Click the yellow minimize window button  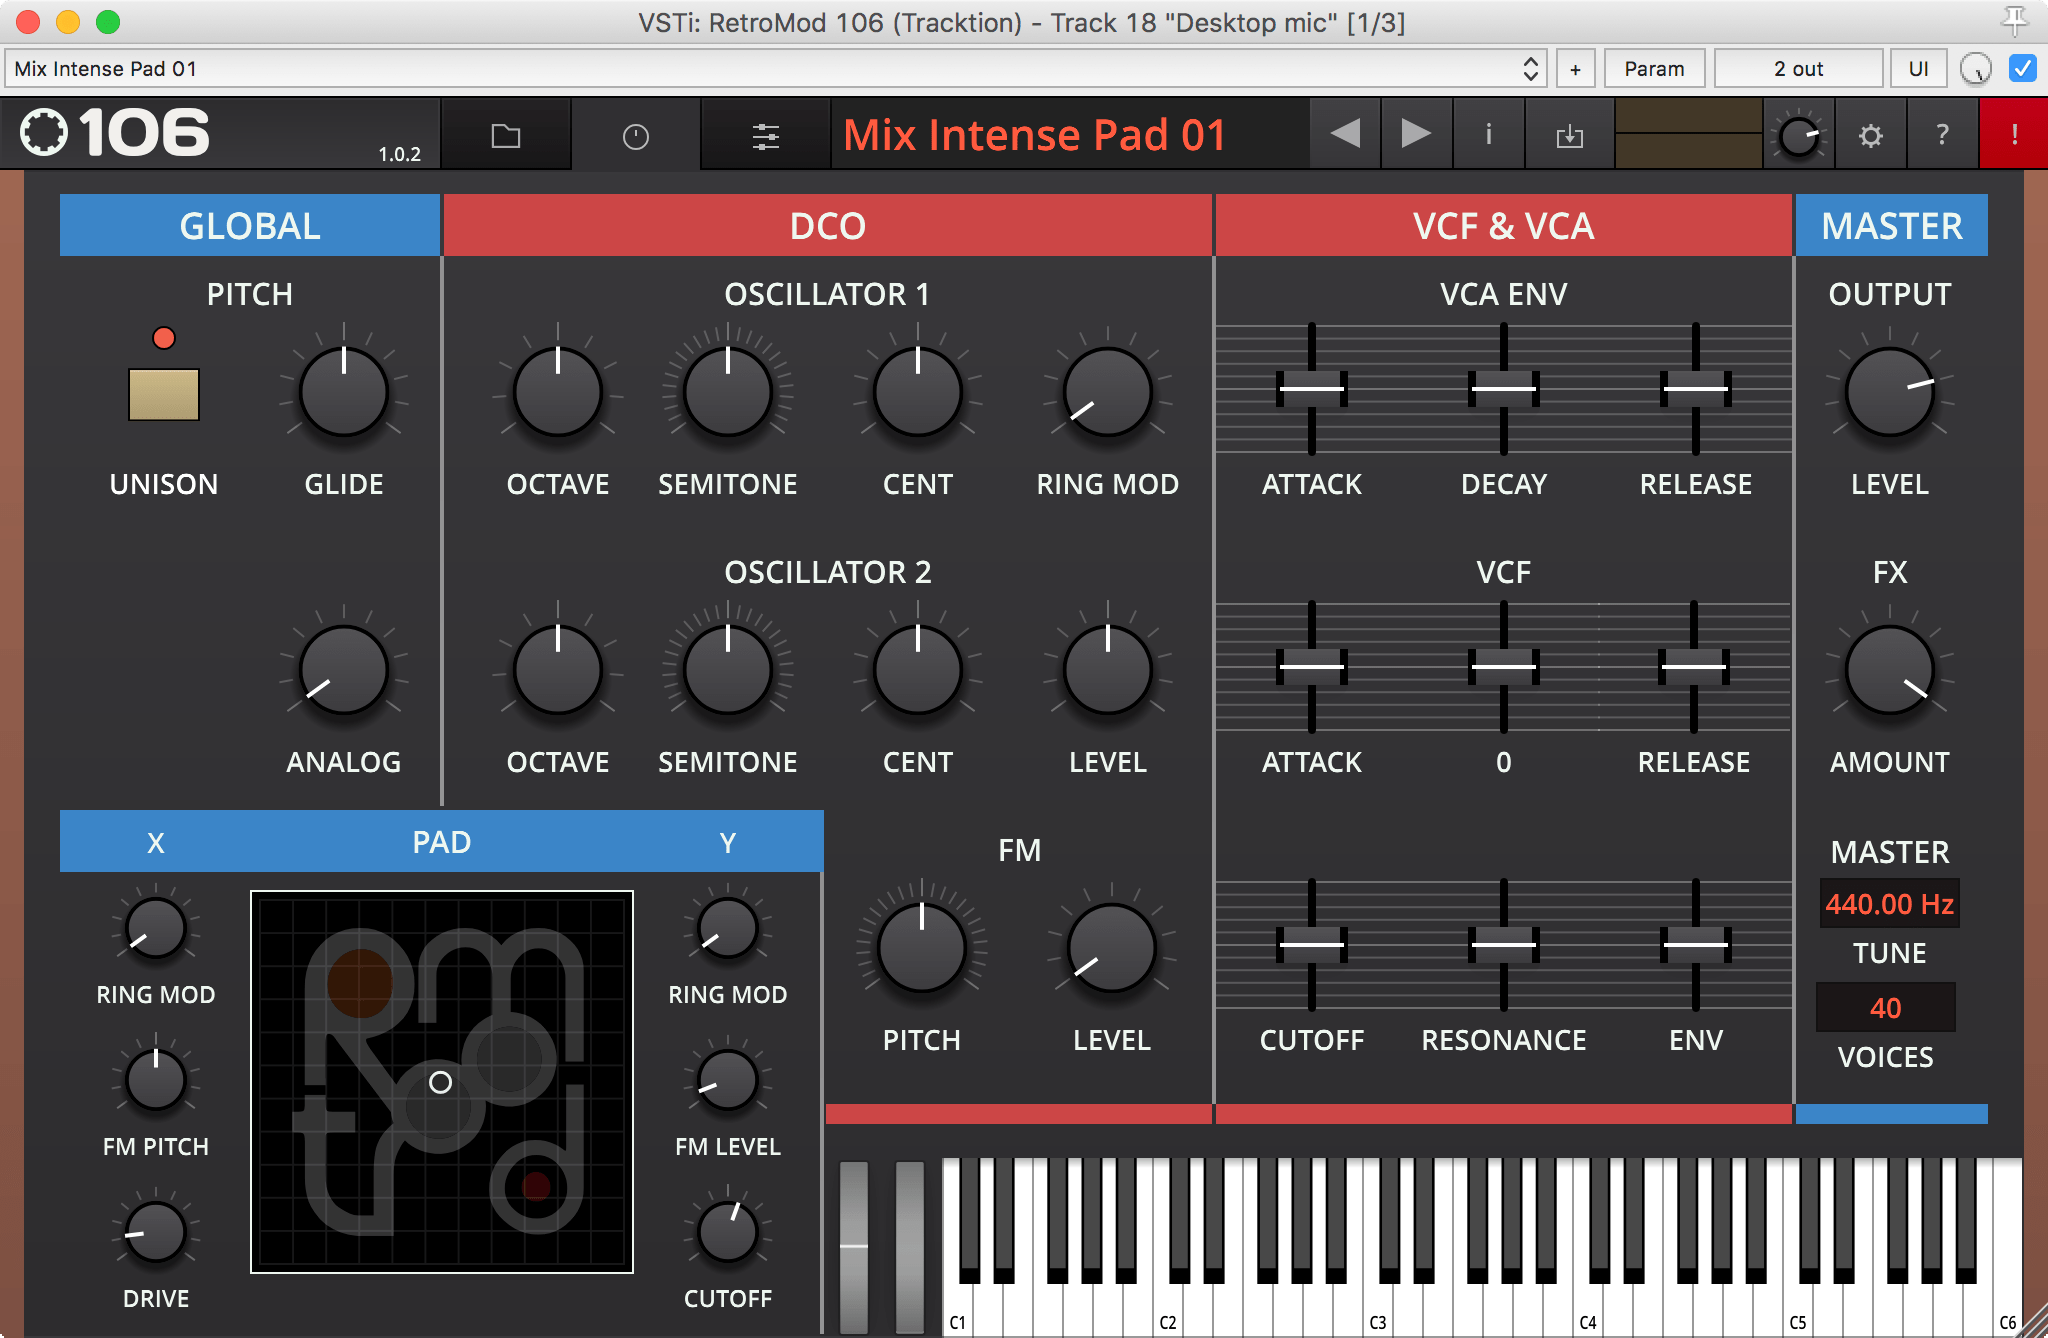coord(68,21)
